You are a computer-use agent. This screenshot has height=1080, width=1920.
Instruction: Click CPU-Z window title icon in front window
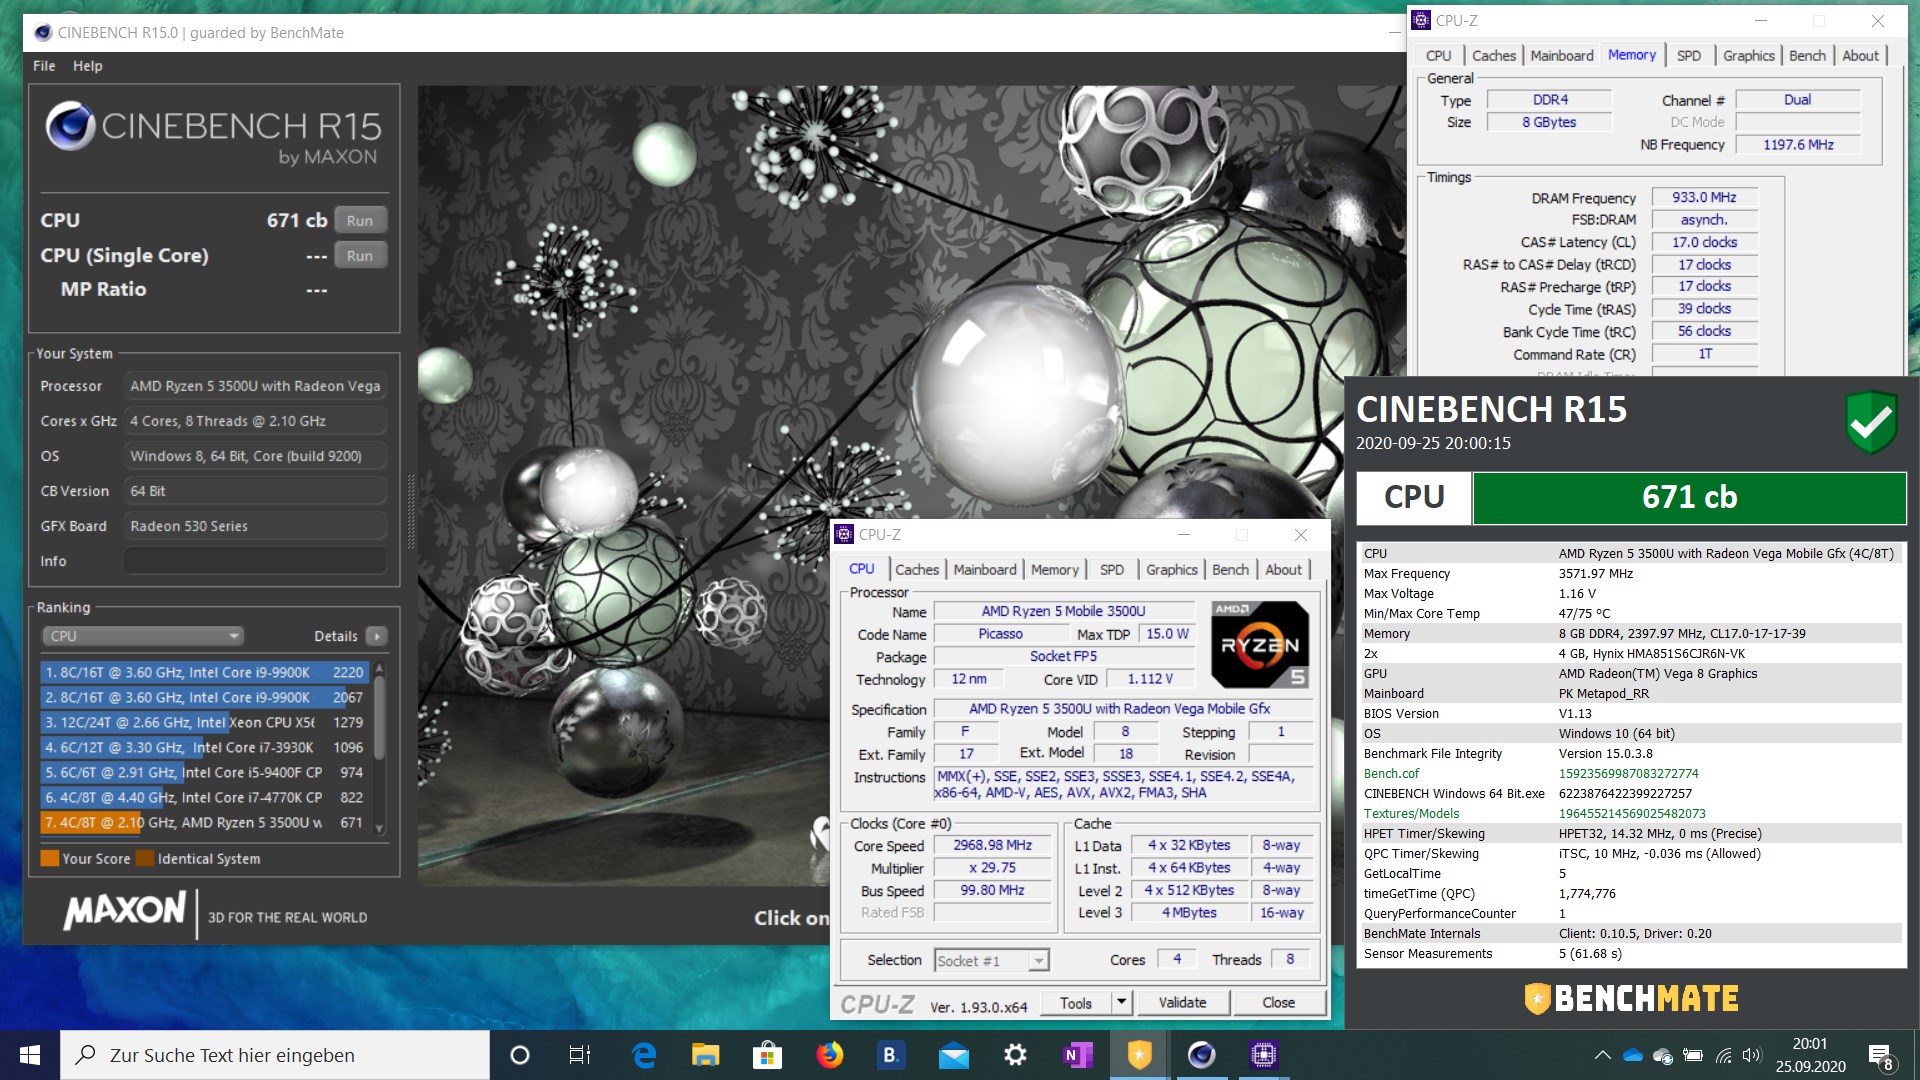(844, 534)
